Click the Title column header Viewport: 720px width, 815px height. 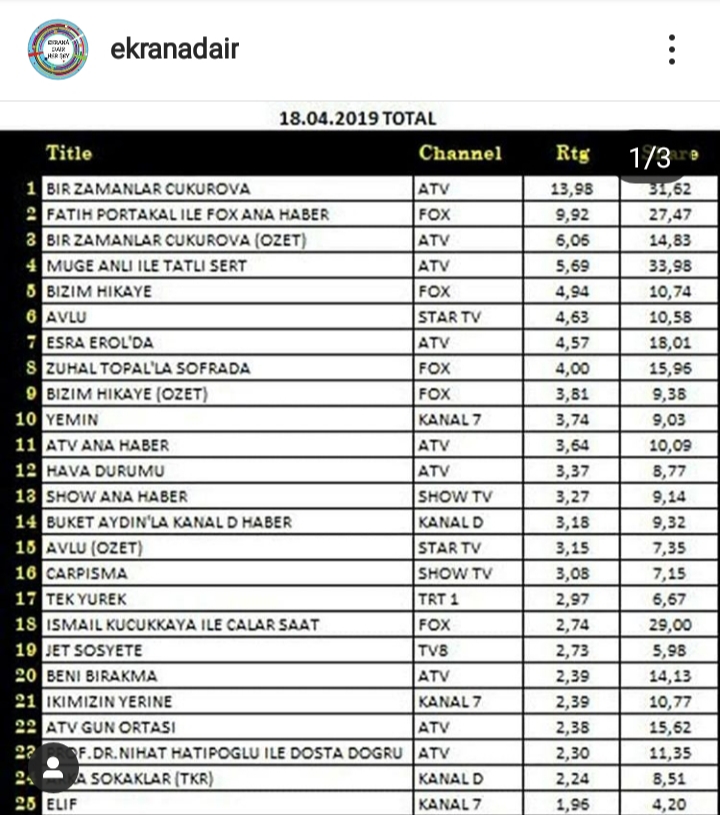(x=69, y=154)
